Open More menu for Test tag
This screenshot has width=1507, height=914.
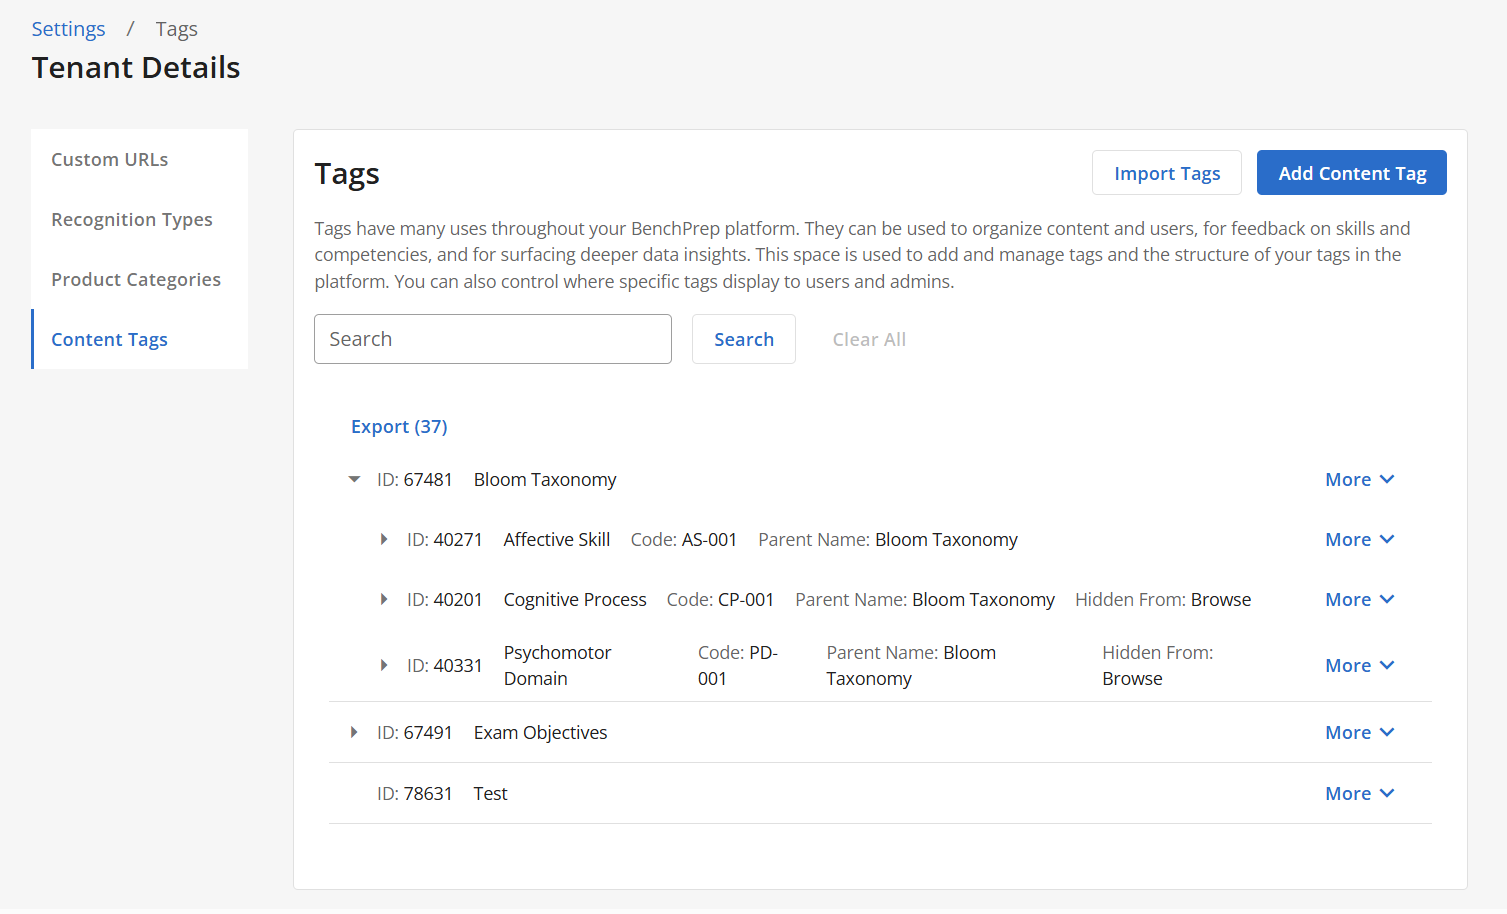[1359, 794]
